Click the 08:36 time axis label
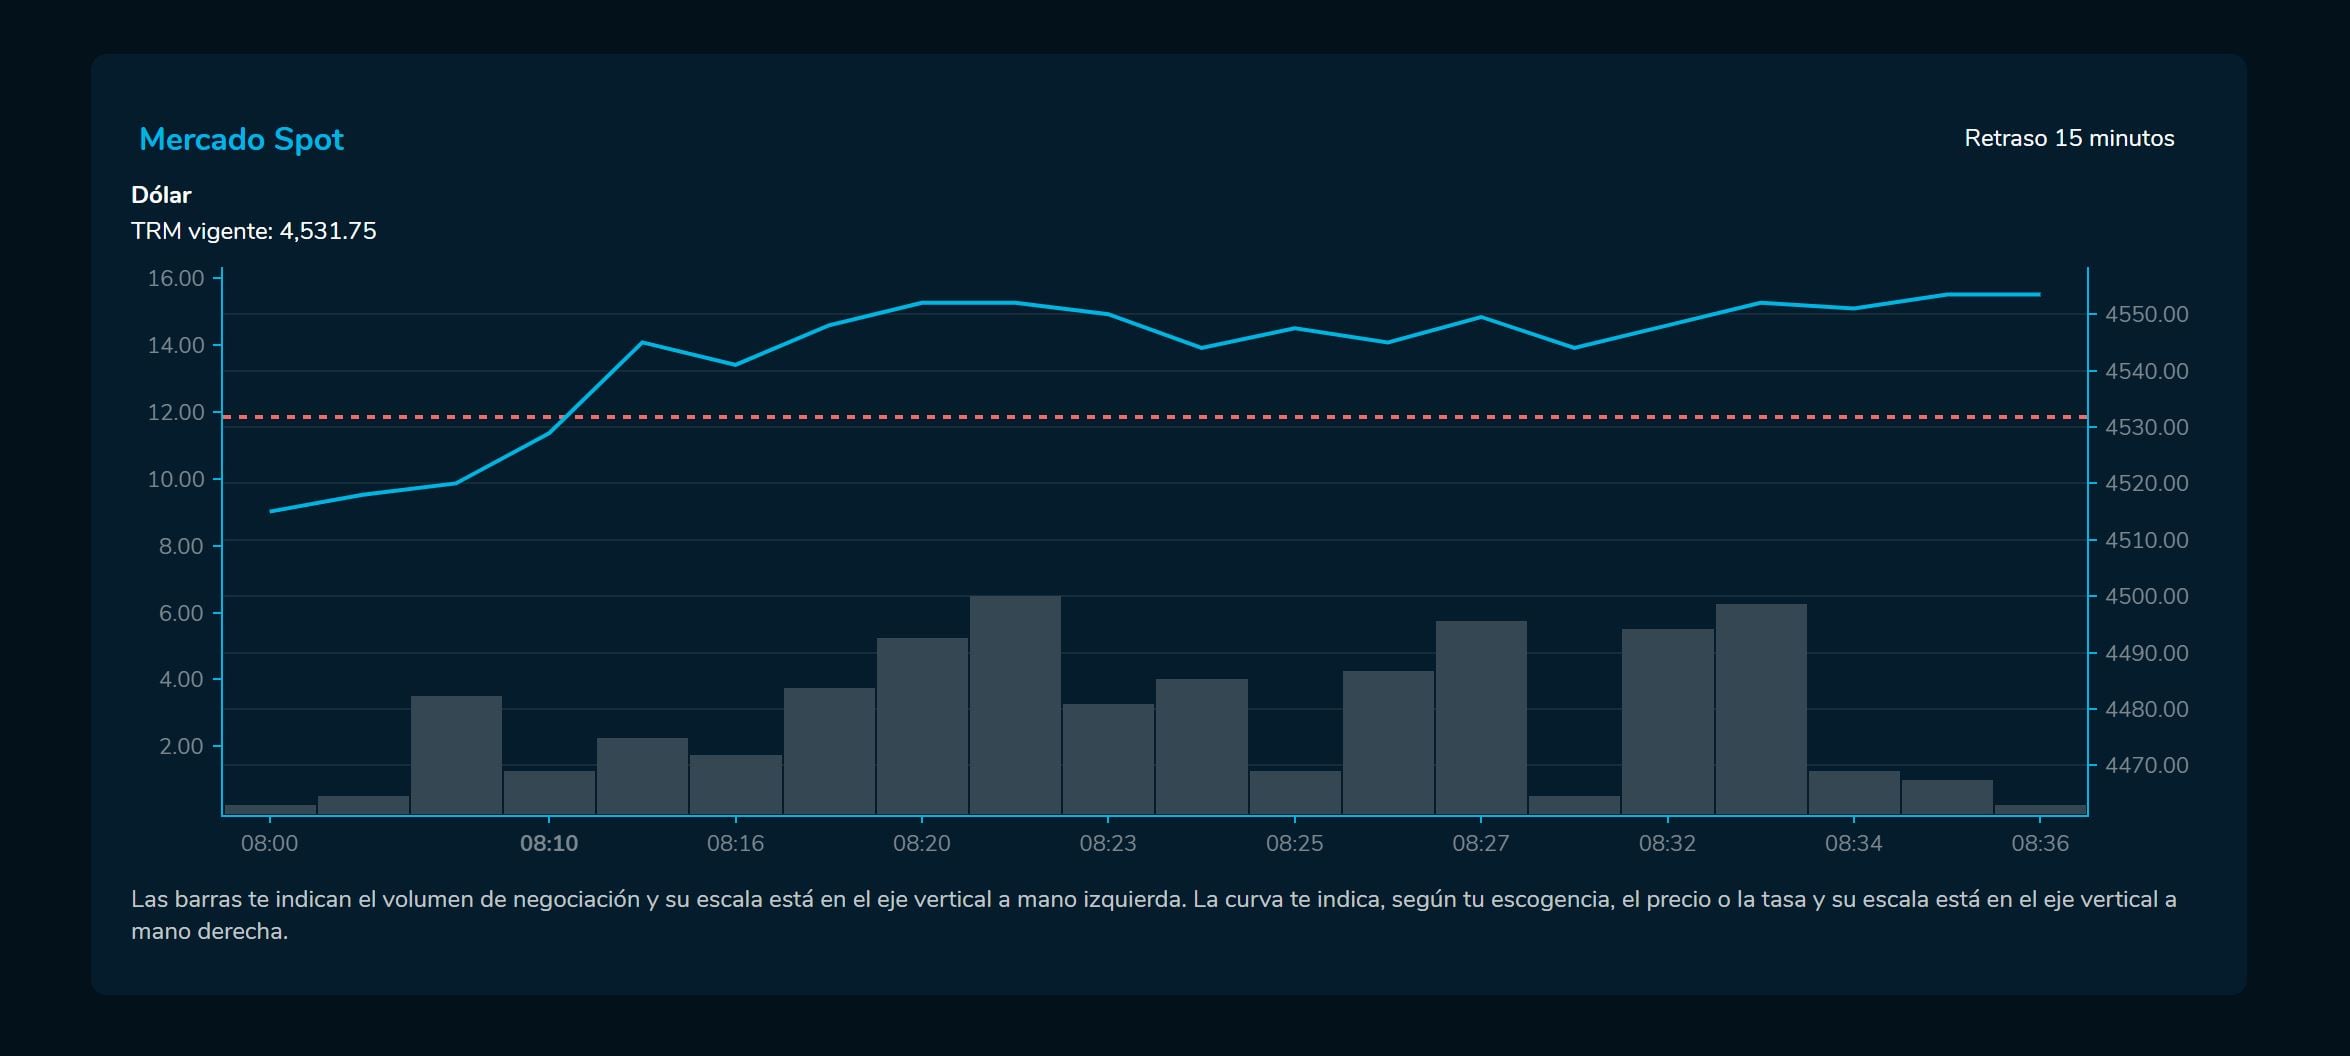Viewport: 2350px width, 1056px height. (2039, 843)
